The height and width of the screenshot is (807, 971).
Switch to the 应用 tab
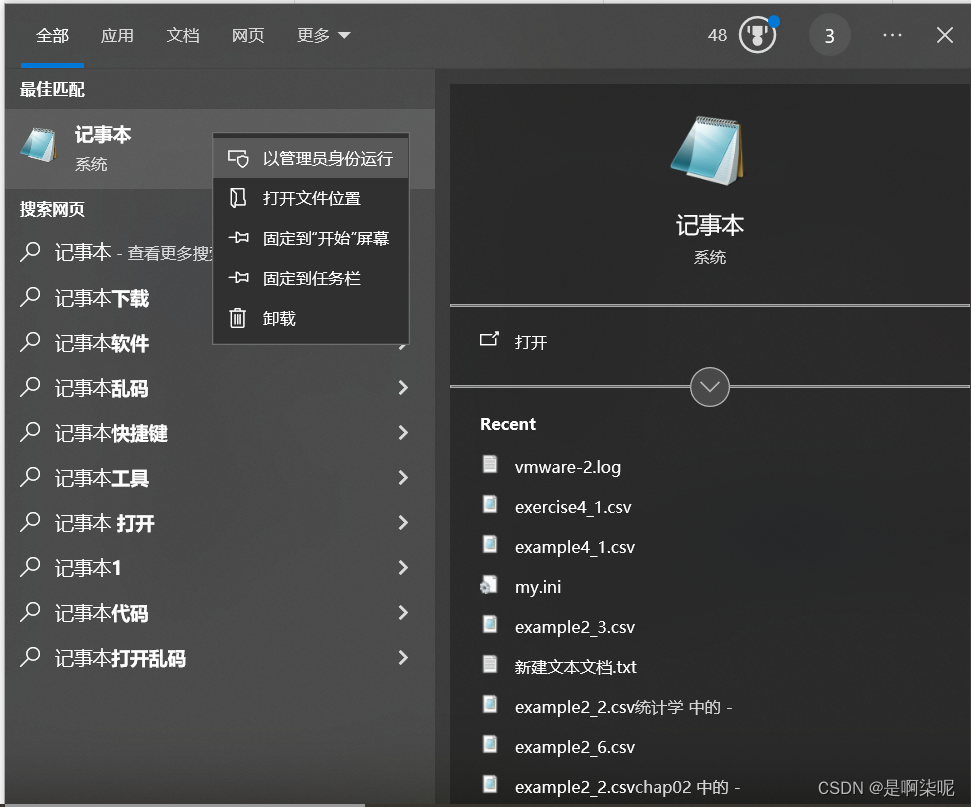pos(117,35)
